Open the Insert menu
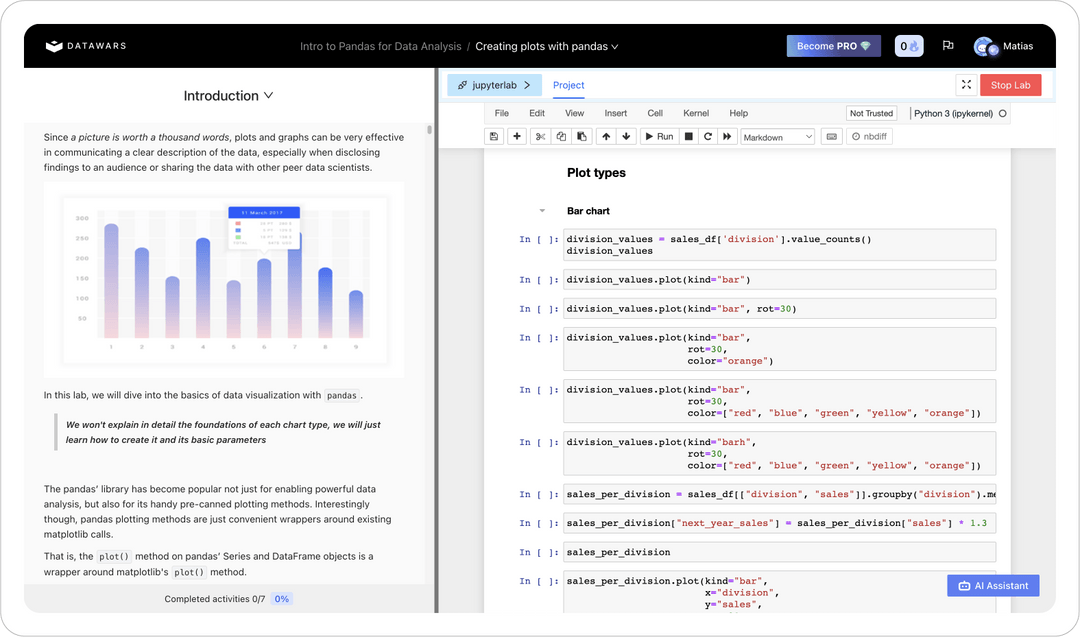Image resolution: width=1080 pixels, height=637 pixels. click(616, 114)
